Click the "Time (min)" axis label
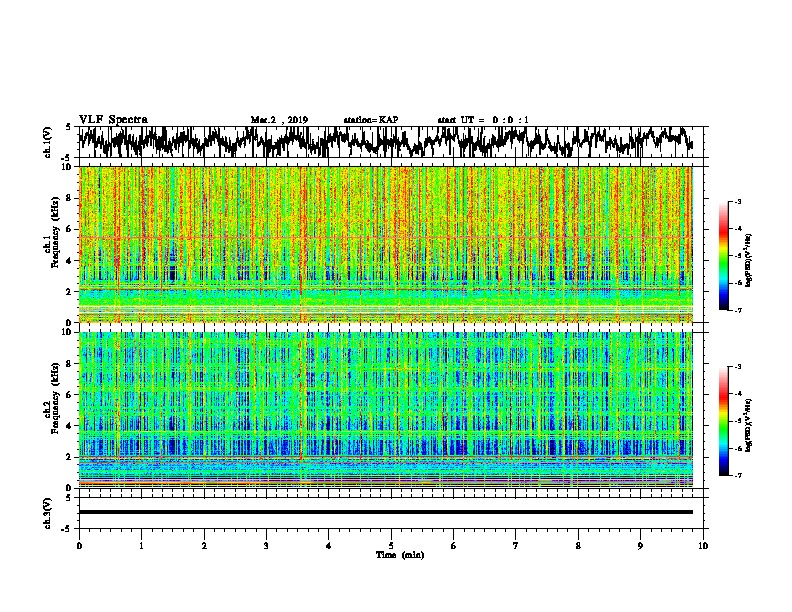 (x=400, y=555)
